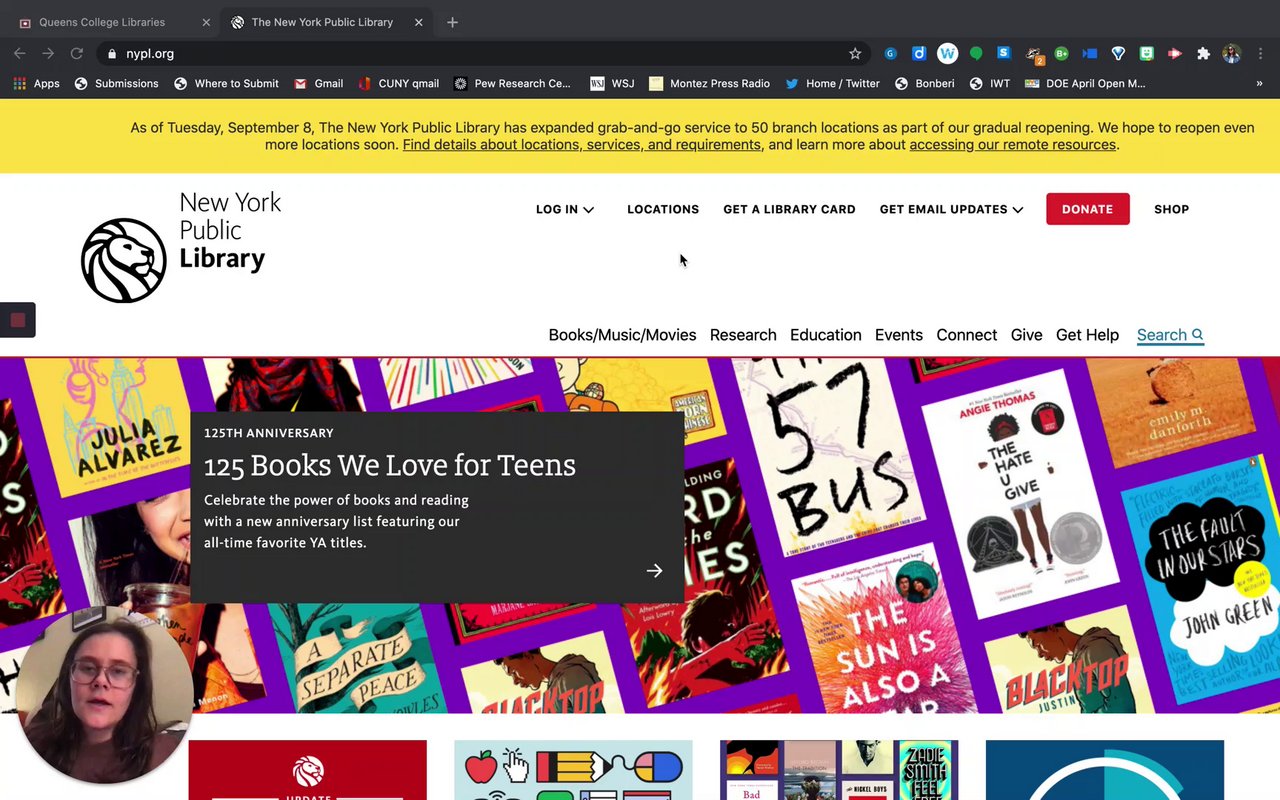Click the white circle W extension icon
Image resolution: width=1280 pixels, height=800 pixels.
(947, 53)
